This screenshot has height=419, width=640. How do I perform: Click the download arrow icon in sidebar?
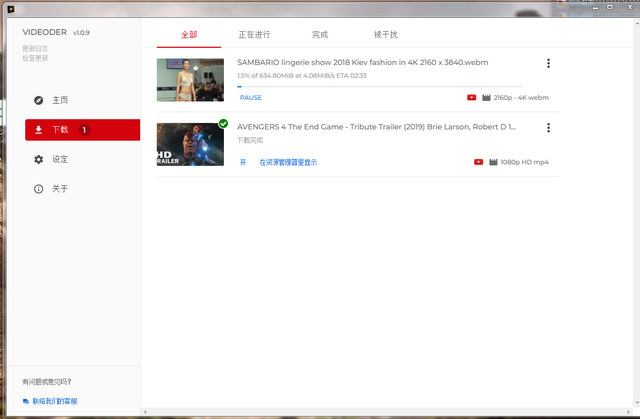point(38,130)
